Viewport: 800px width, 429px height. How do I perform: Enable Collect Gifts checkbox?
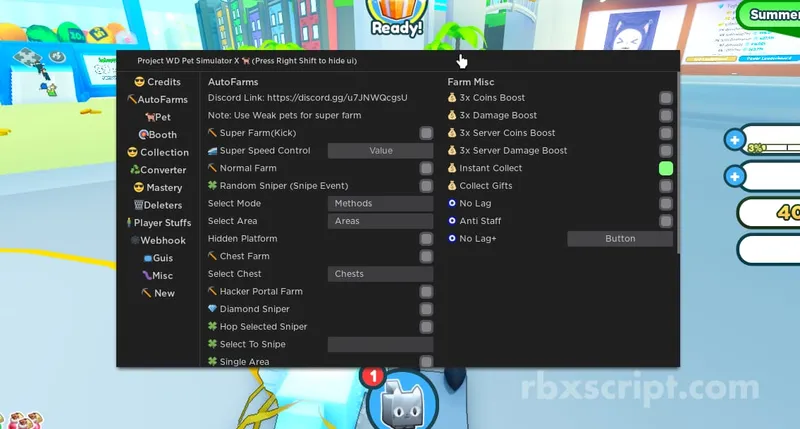coord(666,186)
